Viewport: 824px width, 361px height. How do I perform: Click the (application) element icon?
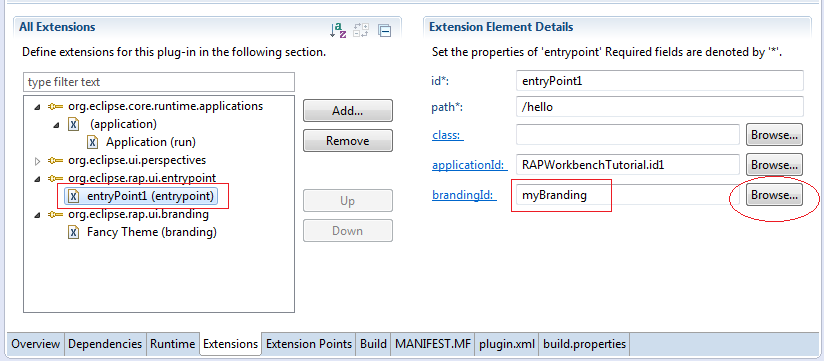[x=74, y=124]
